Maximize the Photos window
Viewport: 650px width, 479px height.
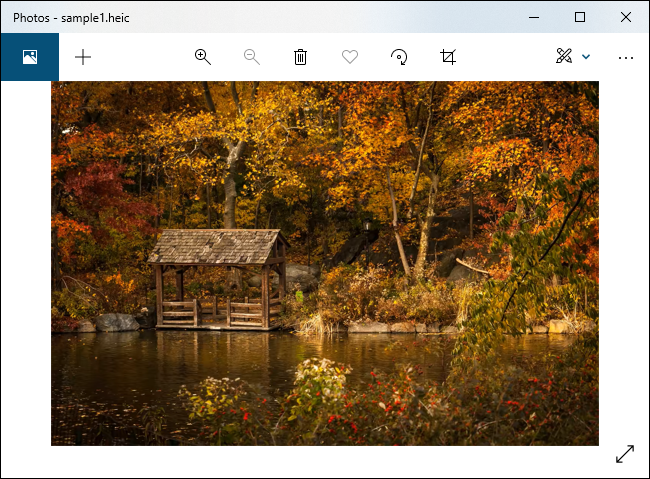(x=580, y=17)
